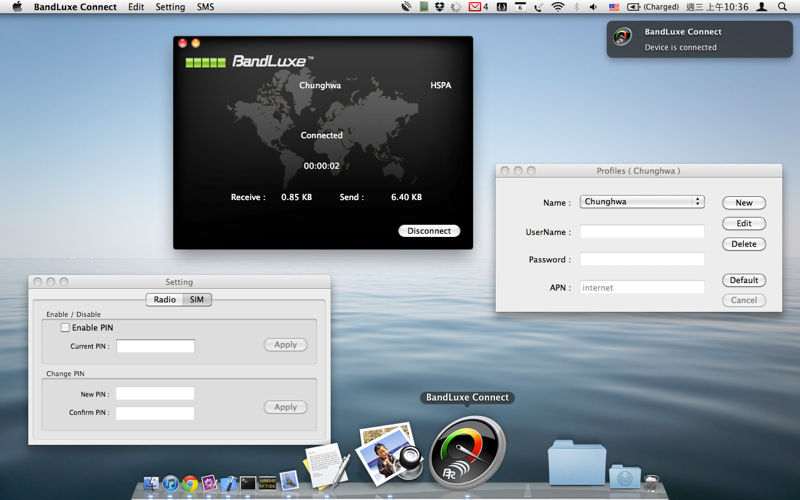Open the profile Name dropdown Chunghwa
This screenshot has height=500, width=800.
642,202
